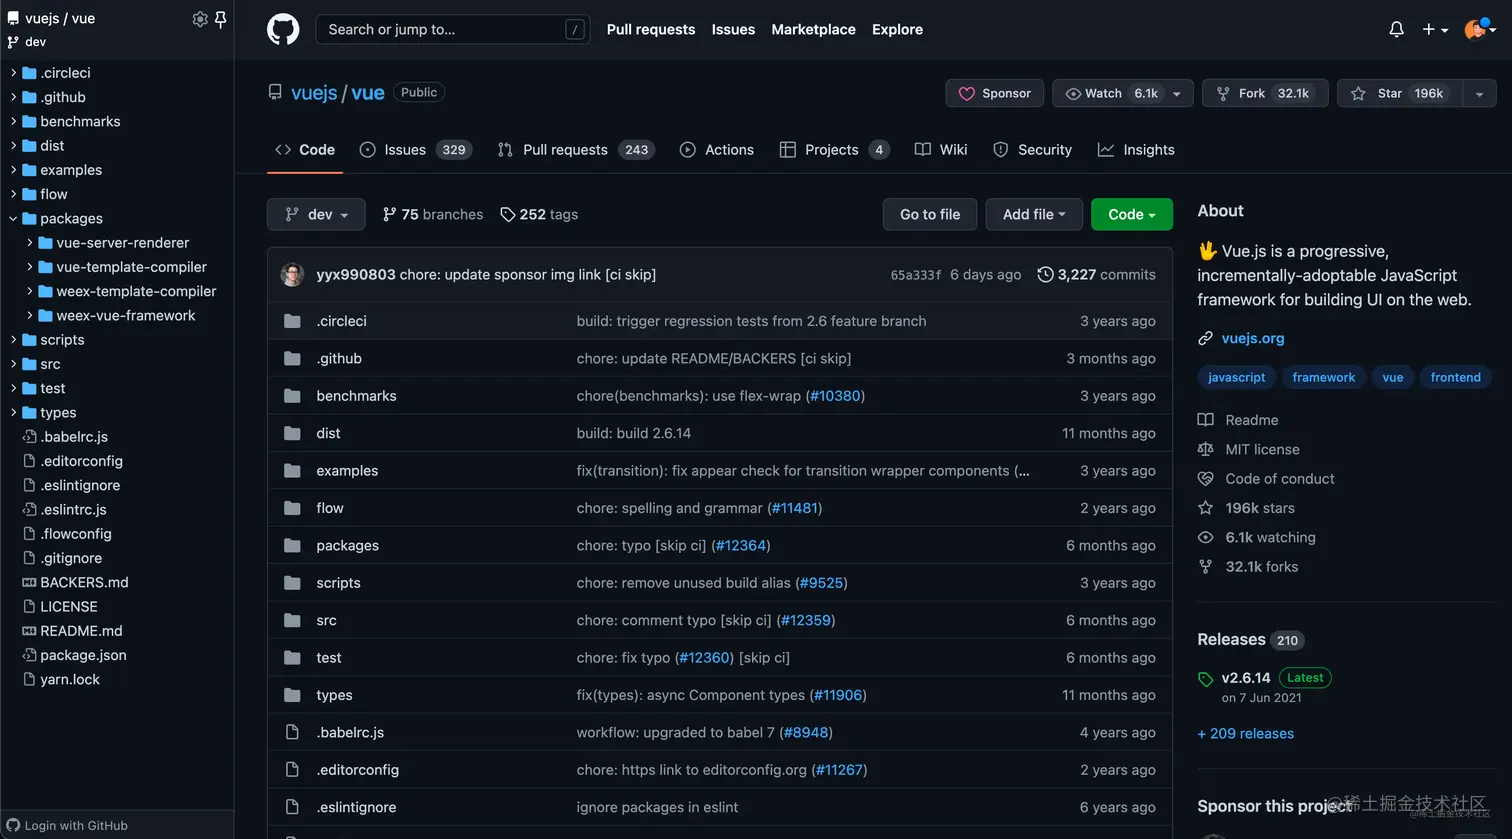Click the Sponsor heart button
Viewport: 1512px width, 839px height.
click(x=995, y=93)
